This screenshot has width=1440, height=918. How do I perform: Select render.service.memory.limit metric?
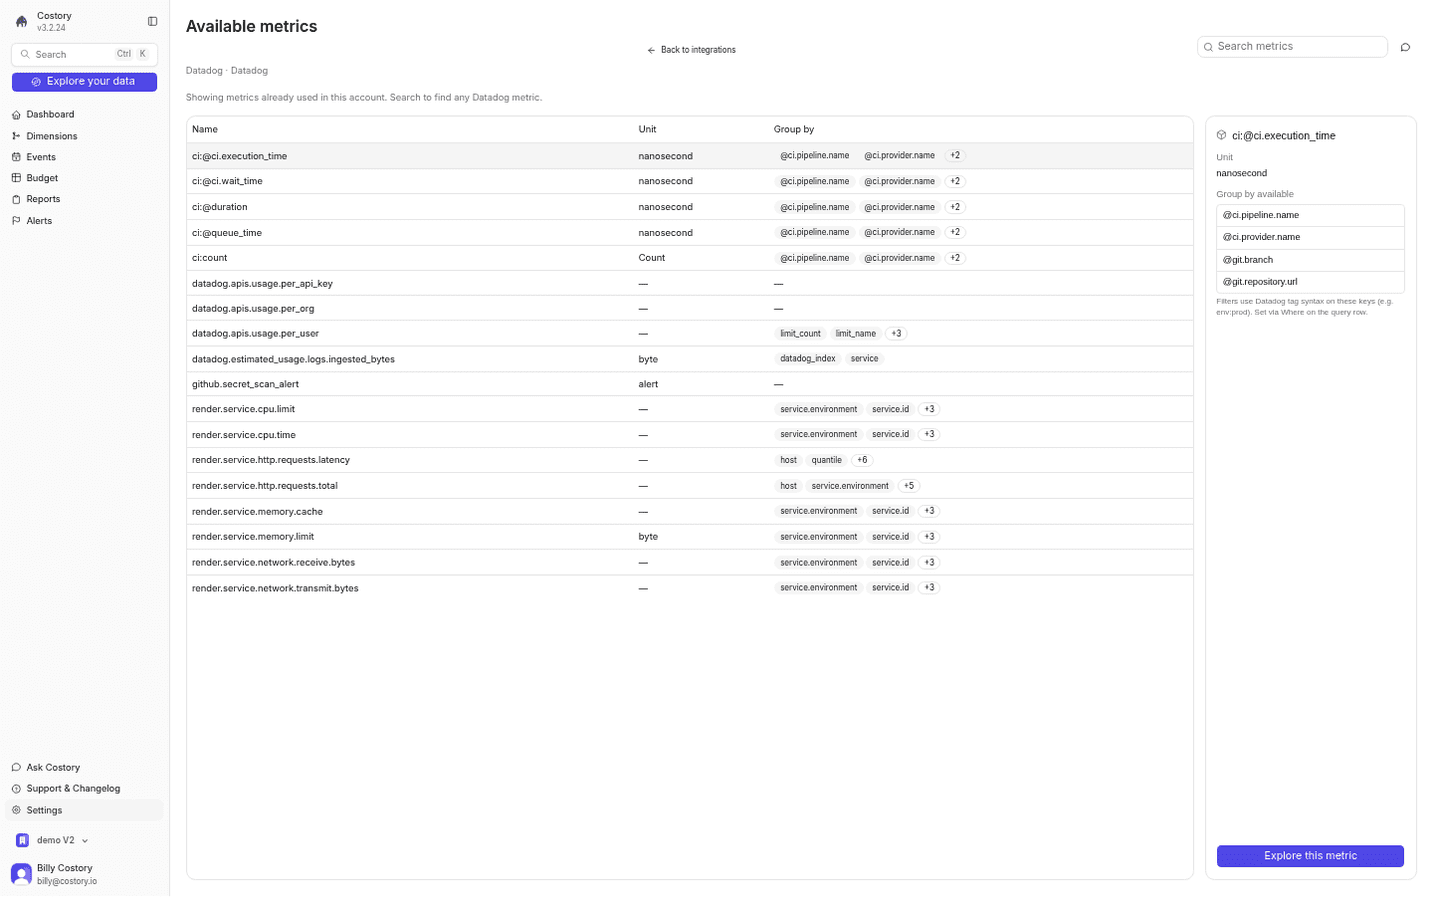pyautogui.click(x=690, y=537)
